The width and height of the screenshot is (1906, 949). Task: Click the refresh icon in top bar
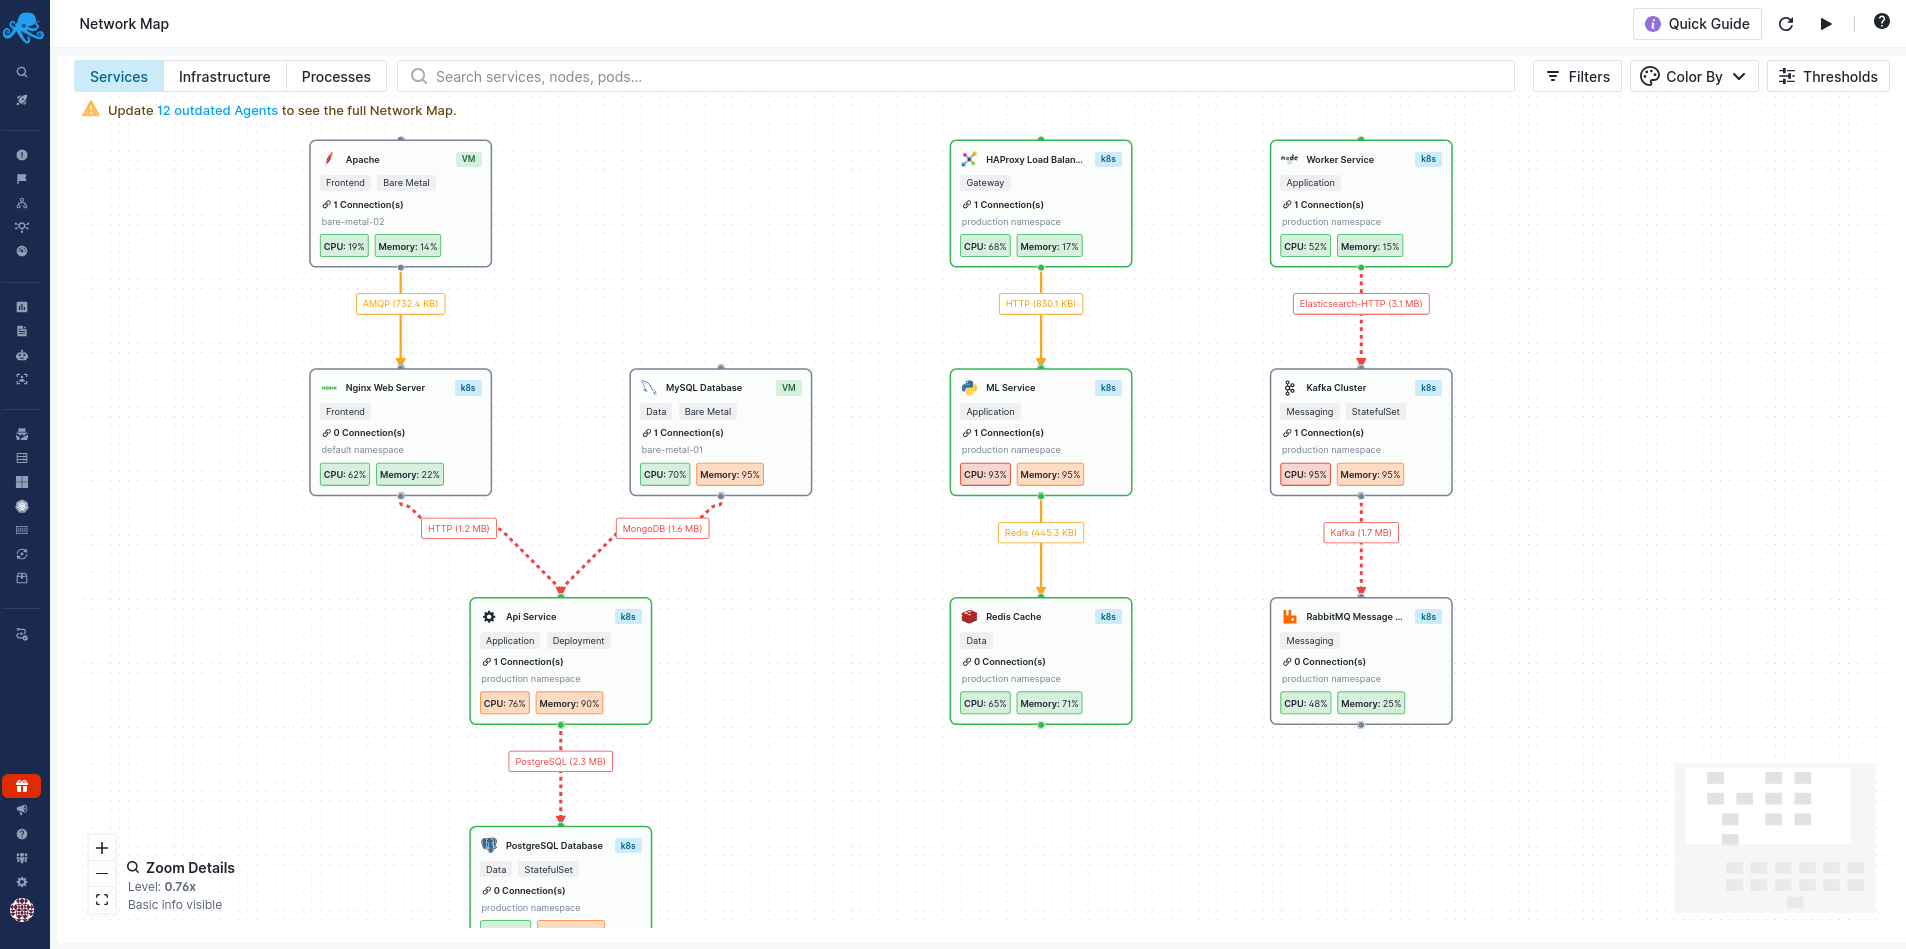(1786, 24)
